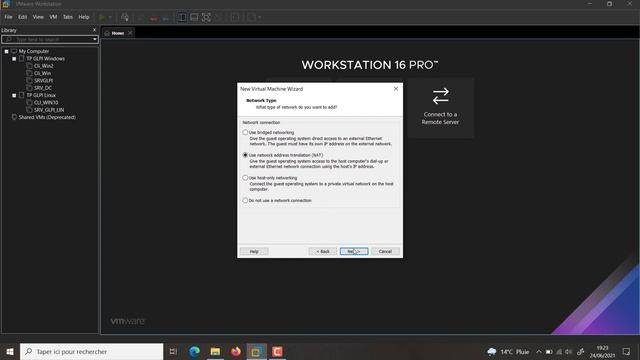Viewport: 640px width, 360px height.
Task: Open the Edit menu
Action: pyautogui.click(x=22, y=17)
